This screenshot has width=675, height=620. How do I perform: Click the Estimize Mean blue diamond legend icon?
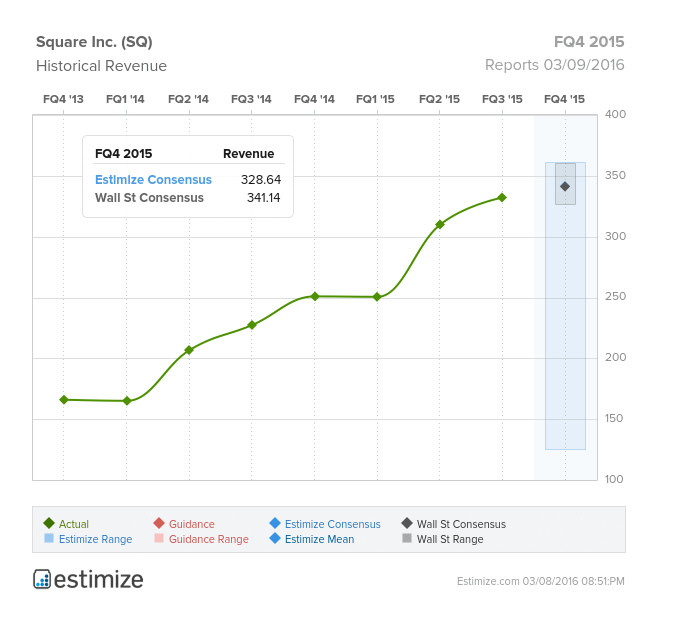tap(275, 538)
